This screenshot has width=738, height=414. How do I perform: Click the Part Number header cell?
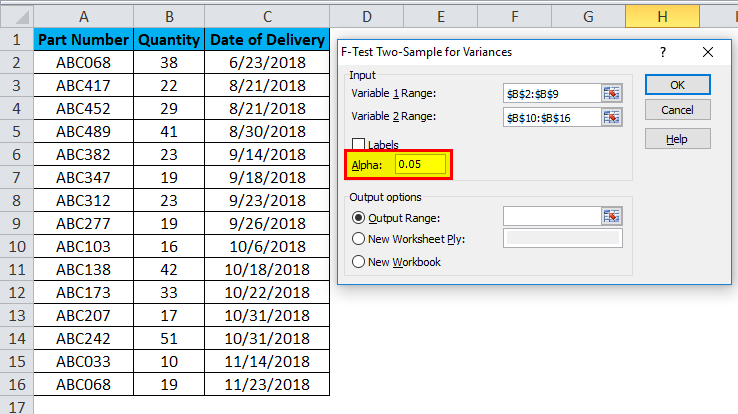coord(83,40)
